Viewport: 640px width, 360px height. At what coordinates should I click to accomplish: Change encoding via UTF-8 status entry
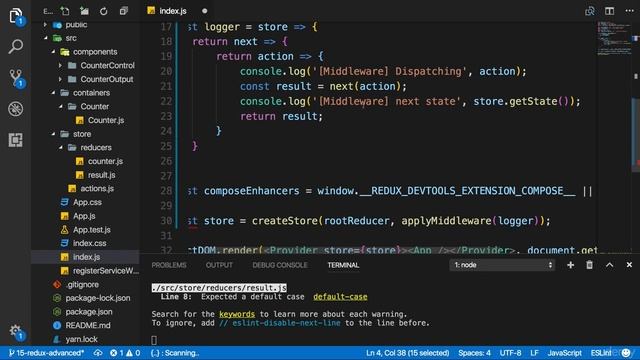click(510, 353)
